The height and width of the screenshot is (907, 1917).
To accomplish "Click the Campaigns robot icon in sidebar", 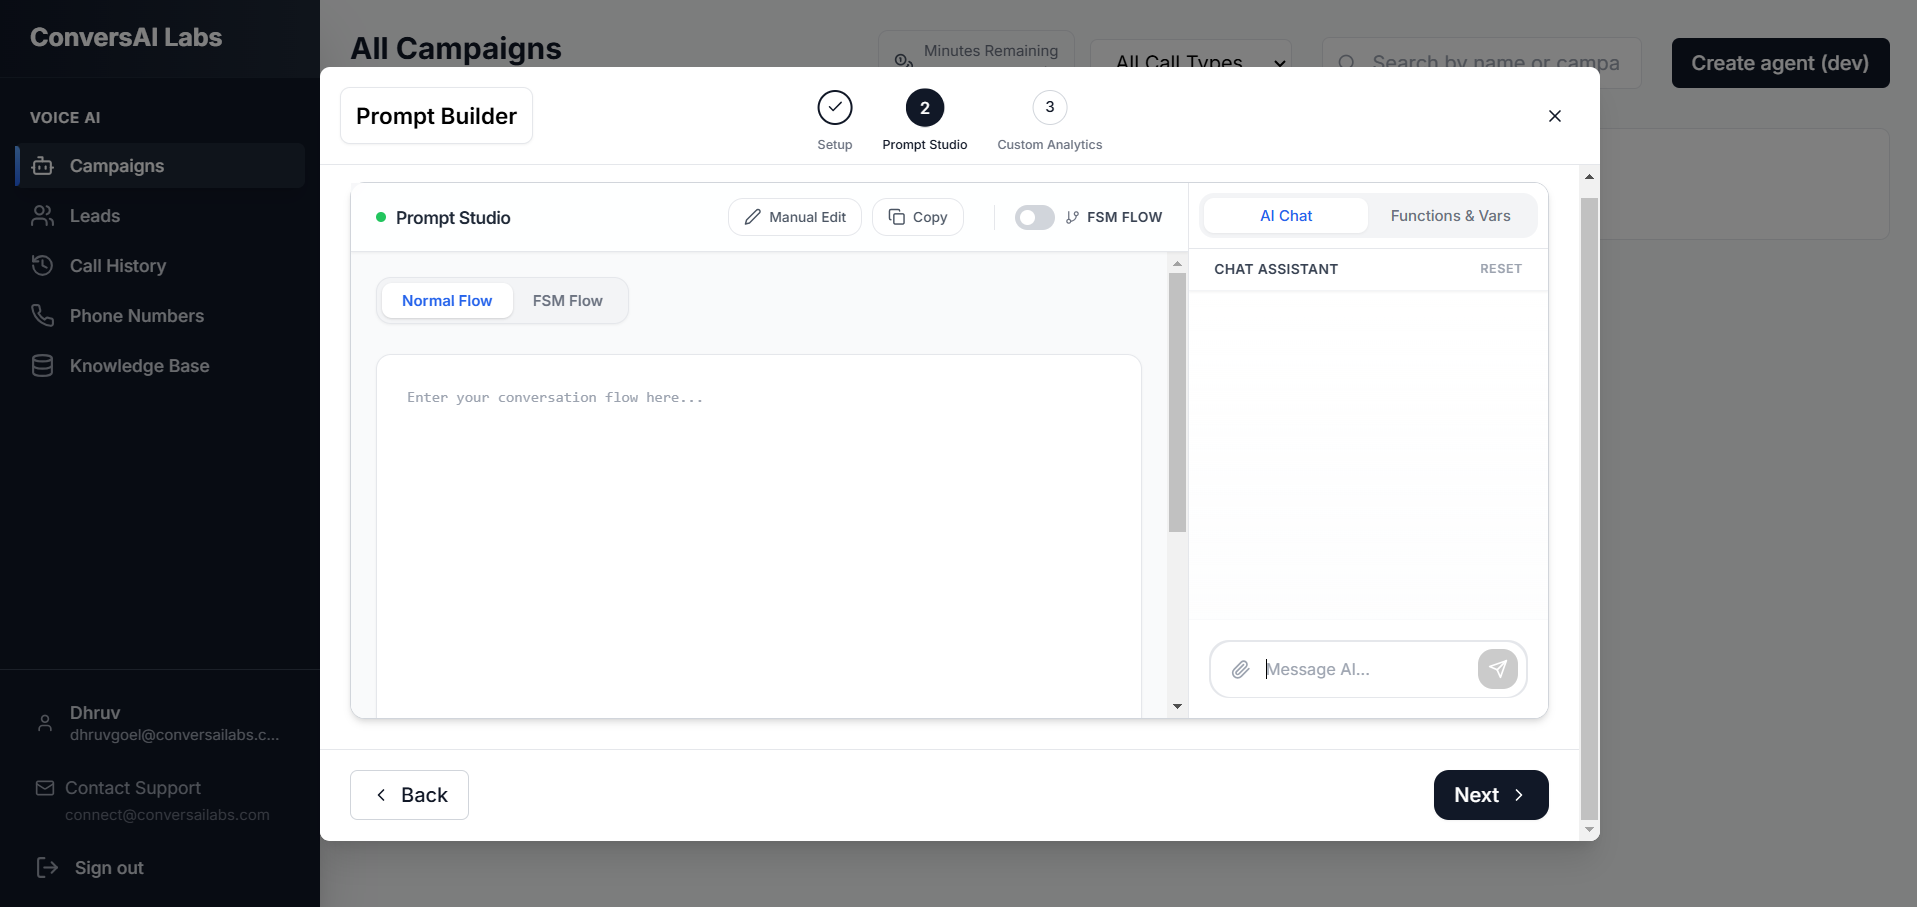I will click(42, 166).
